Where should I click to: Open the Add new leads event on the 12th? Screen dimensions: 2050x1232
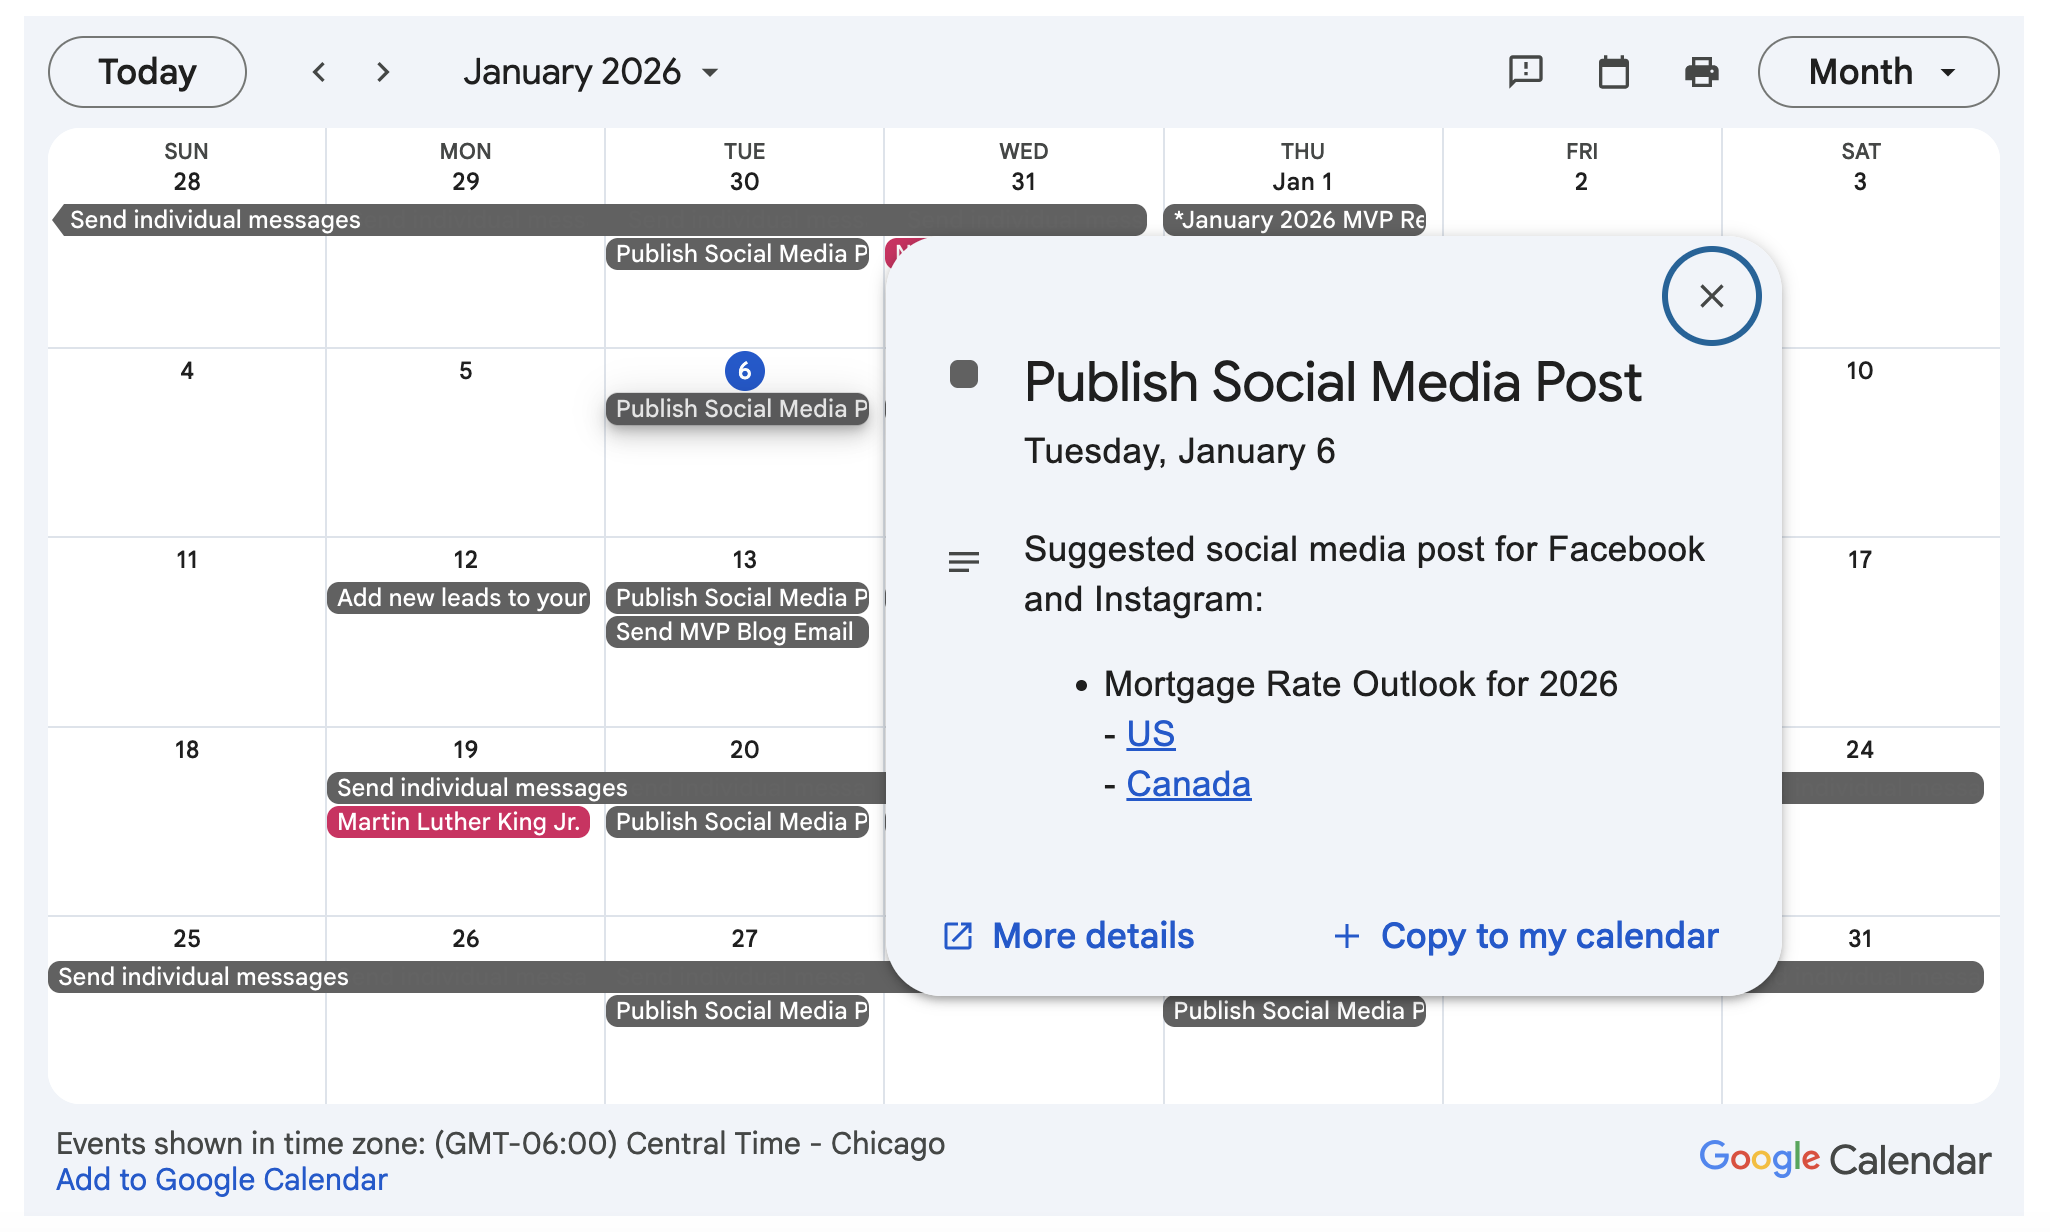pyautogui.click(x=460, y=598)
